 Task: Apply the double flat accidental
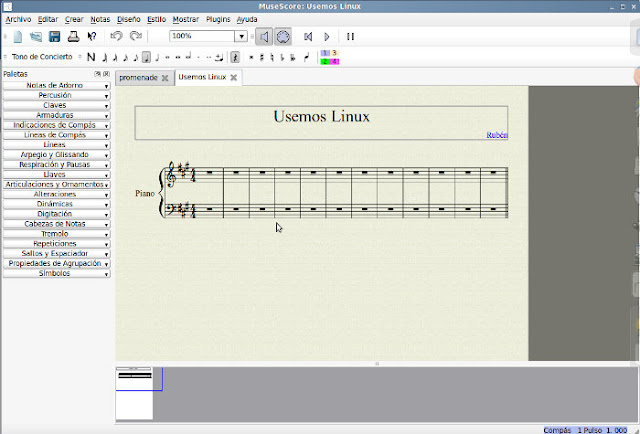point(293,58)
